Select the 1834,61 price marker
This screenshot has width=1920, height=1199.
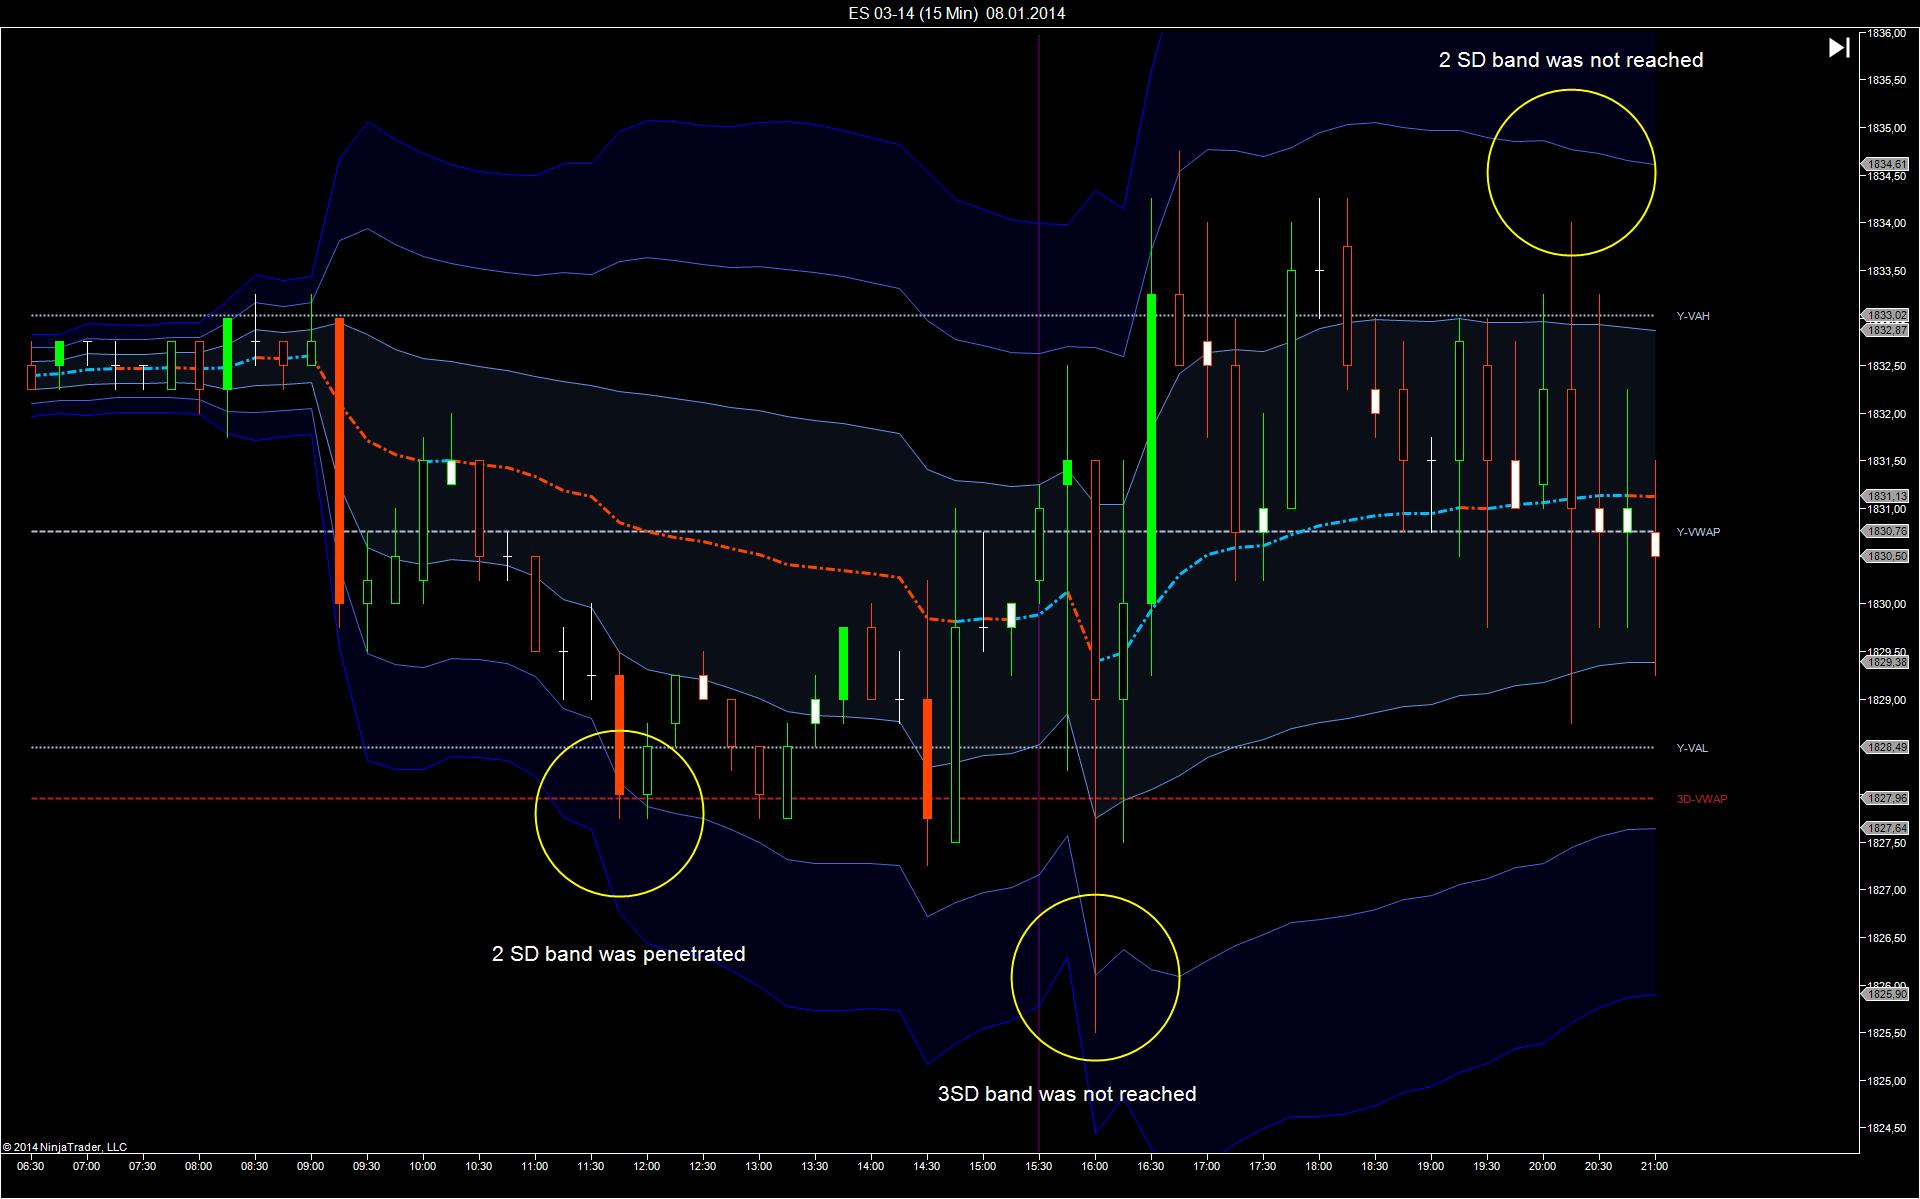click(x=1885, y=164)
